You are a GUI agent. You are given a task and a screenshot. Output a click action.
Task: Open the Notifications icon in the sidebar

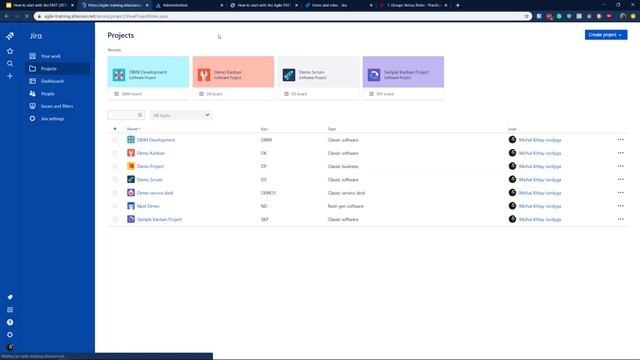(10, 297)
